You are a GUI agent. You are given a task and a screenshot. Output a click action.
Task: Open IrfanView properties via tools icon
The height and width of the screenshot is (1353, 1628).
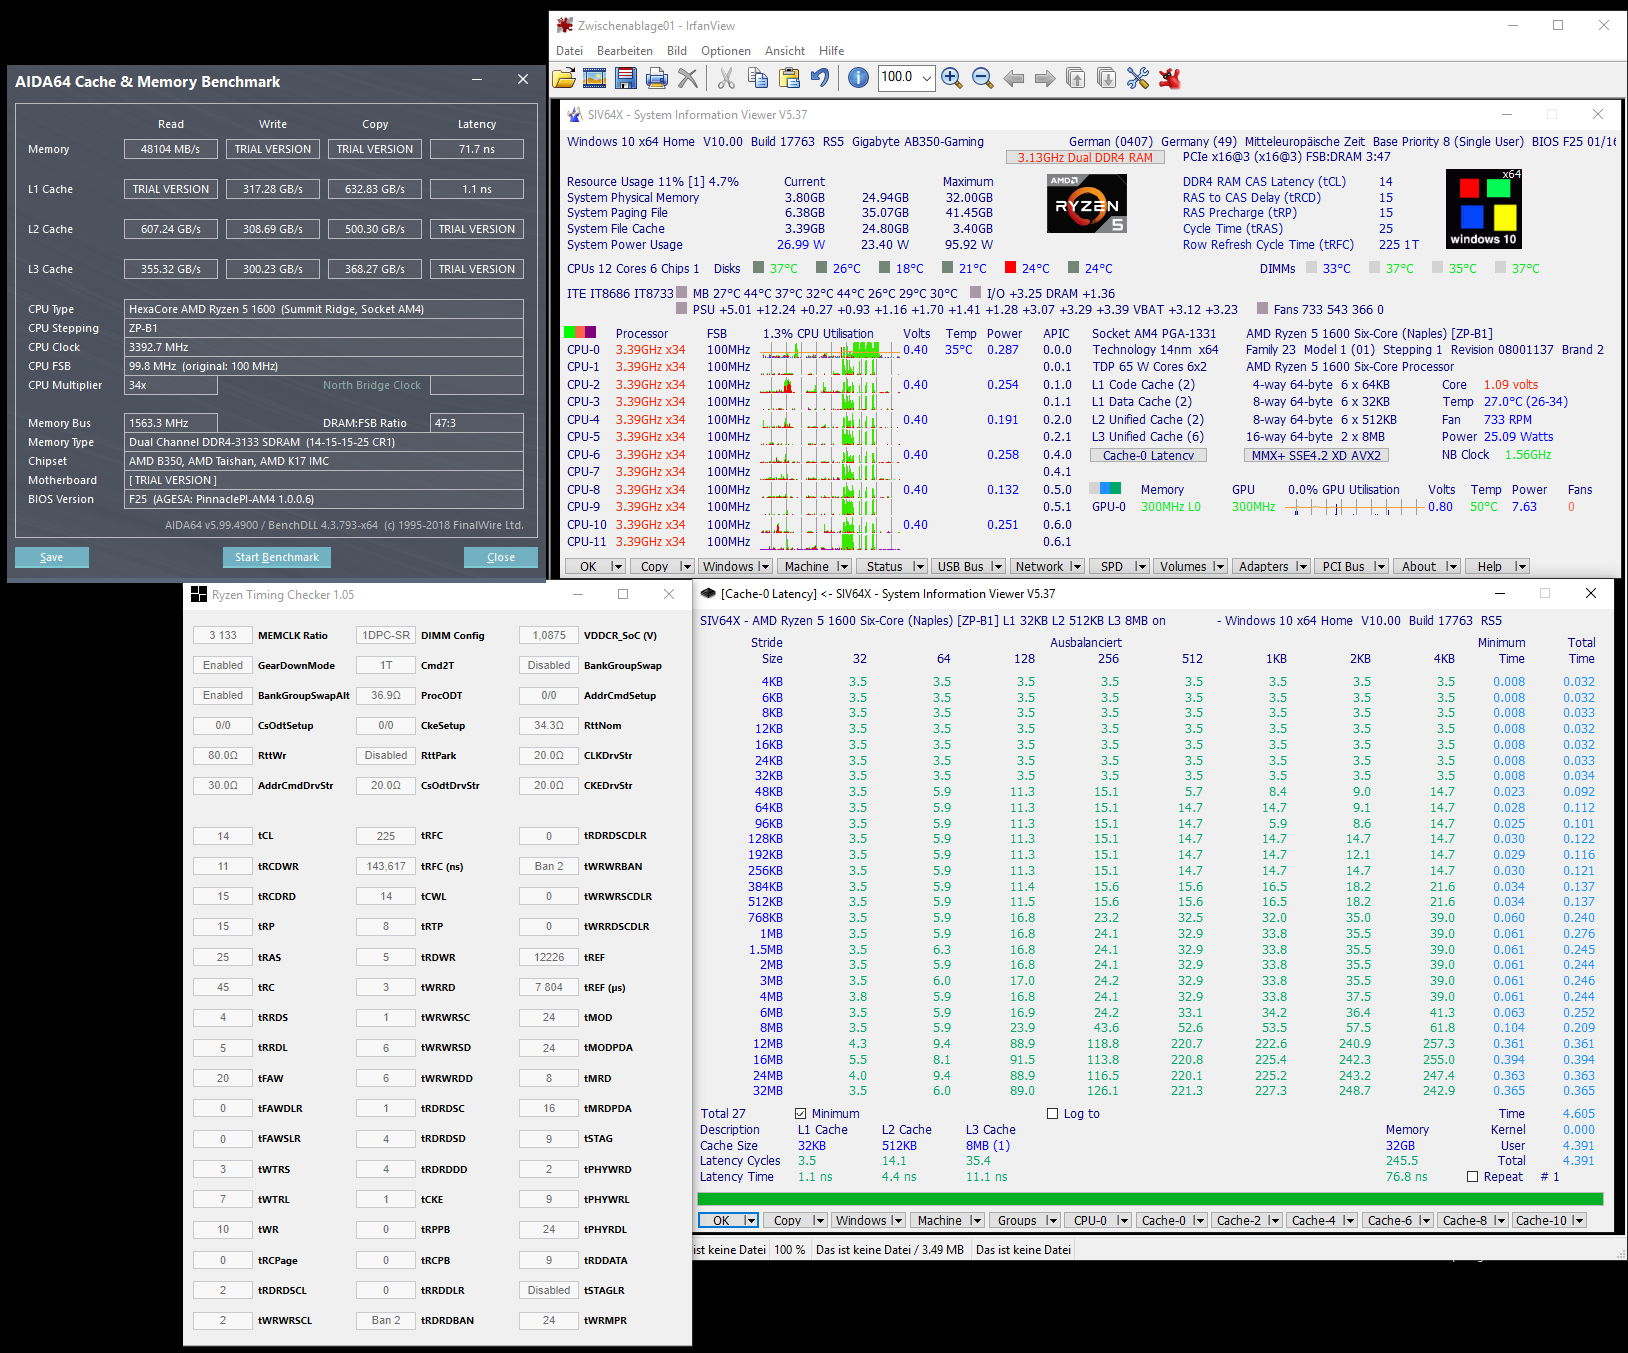click(x=1138, y=78)
